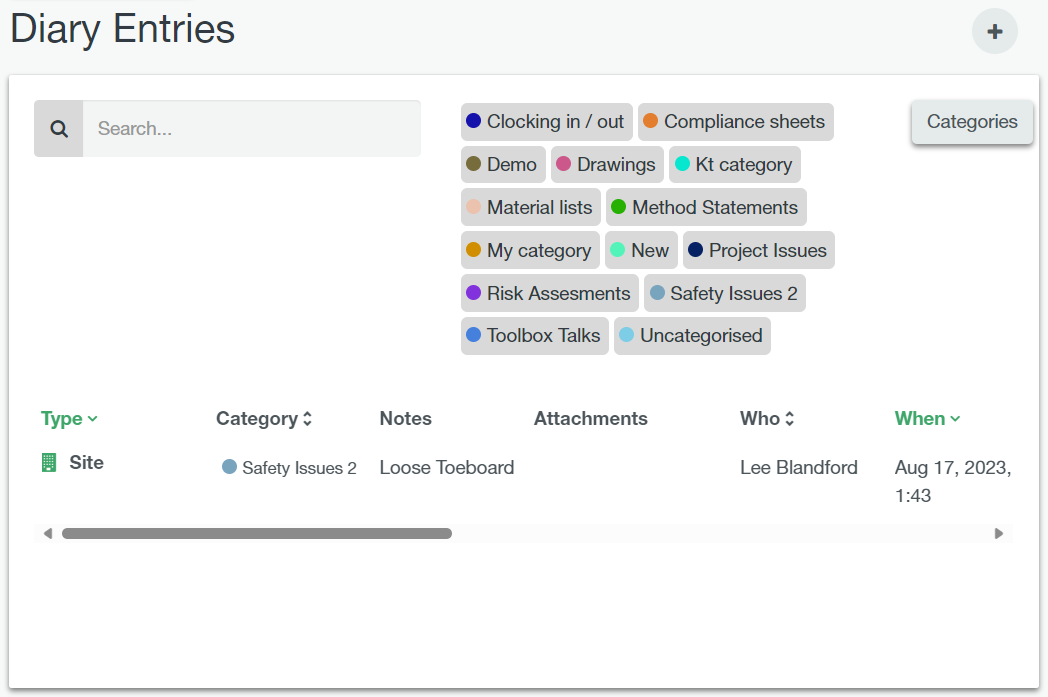Focus the Search input field
Image resolution: width=1048 pixels, height=697 pixels.
point(252,128)
